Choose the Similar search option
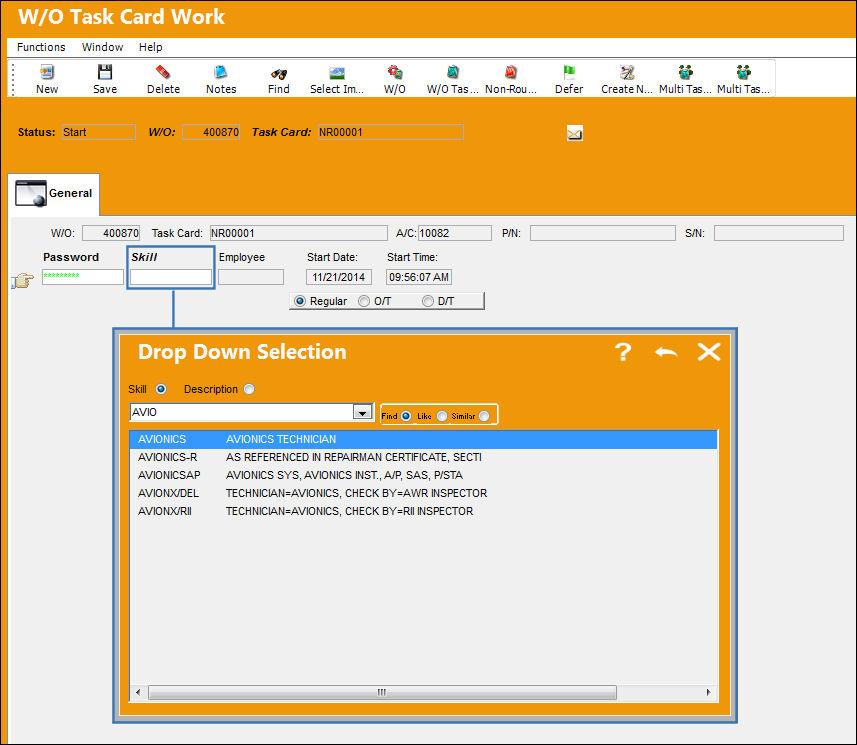Screen dimensions: 857x745 [x=484, y=416]
